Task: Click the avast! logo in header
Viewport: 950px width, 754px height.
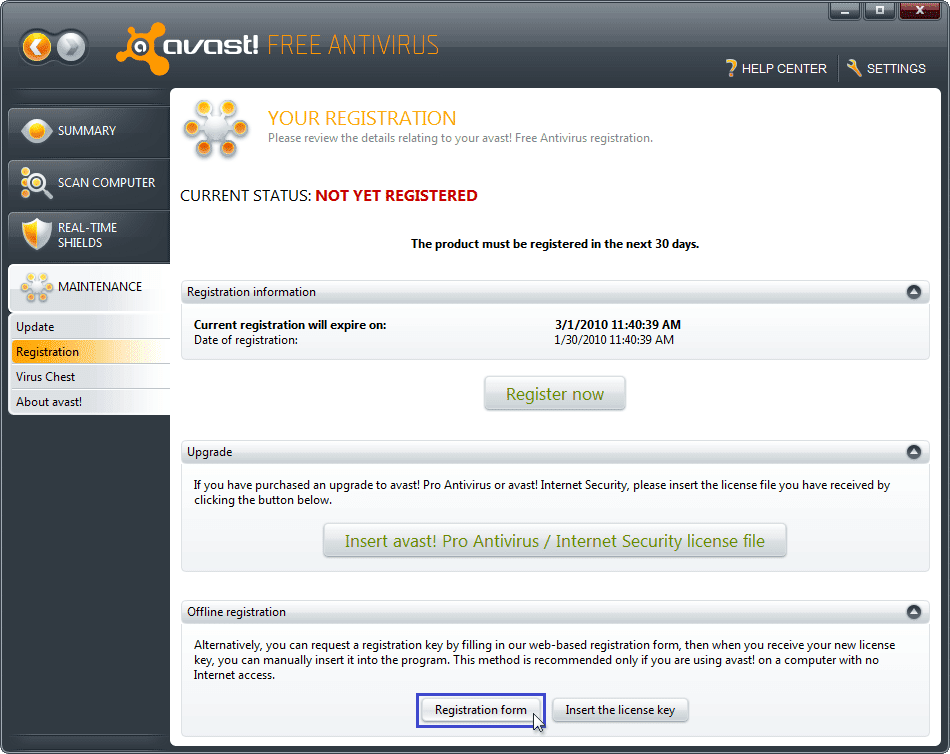Action: (187, 48)
